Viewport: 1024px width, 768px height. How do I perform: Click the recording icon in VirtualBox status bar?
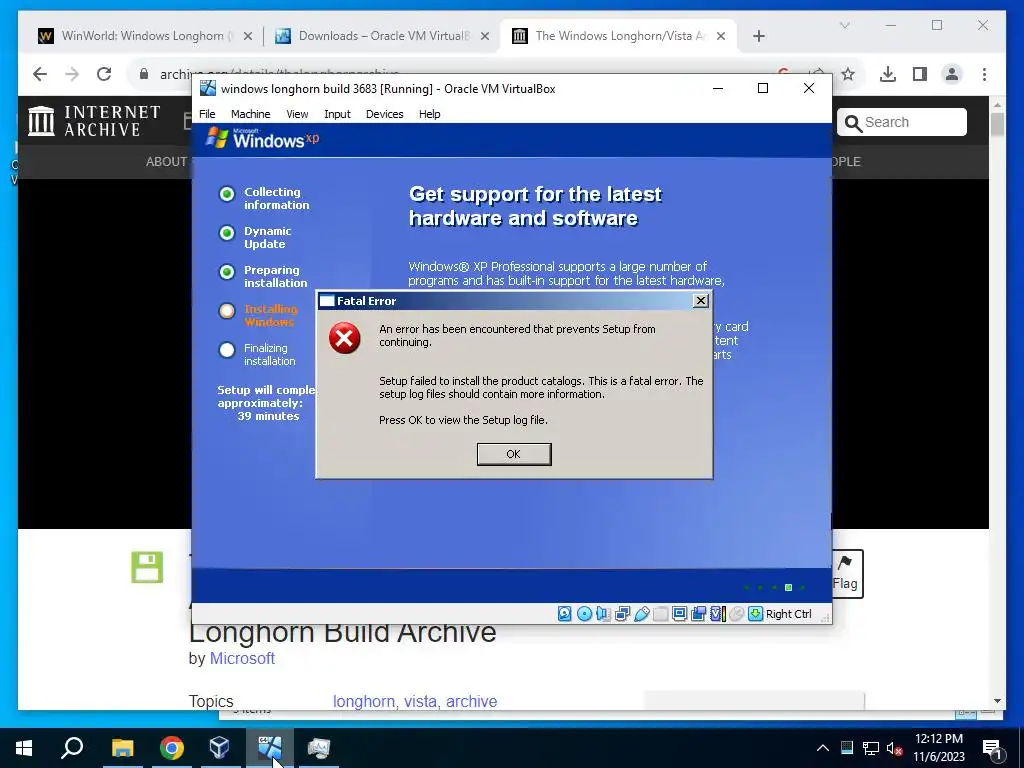(698, 614)
